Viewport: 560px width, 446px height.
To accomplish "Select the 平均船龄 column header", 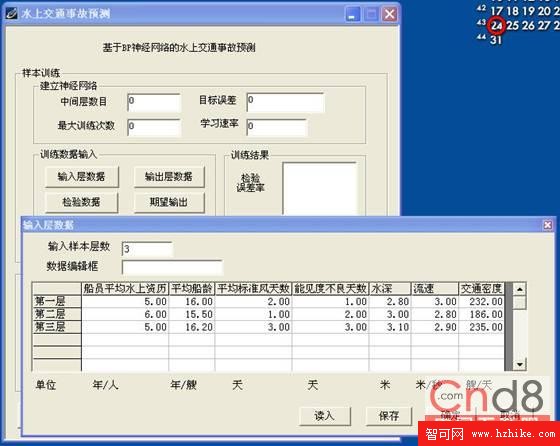I will click(192, 289).
